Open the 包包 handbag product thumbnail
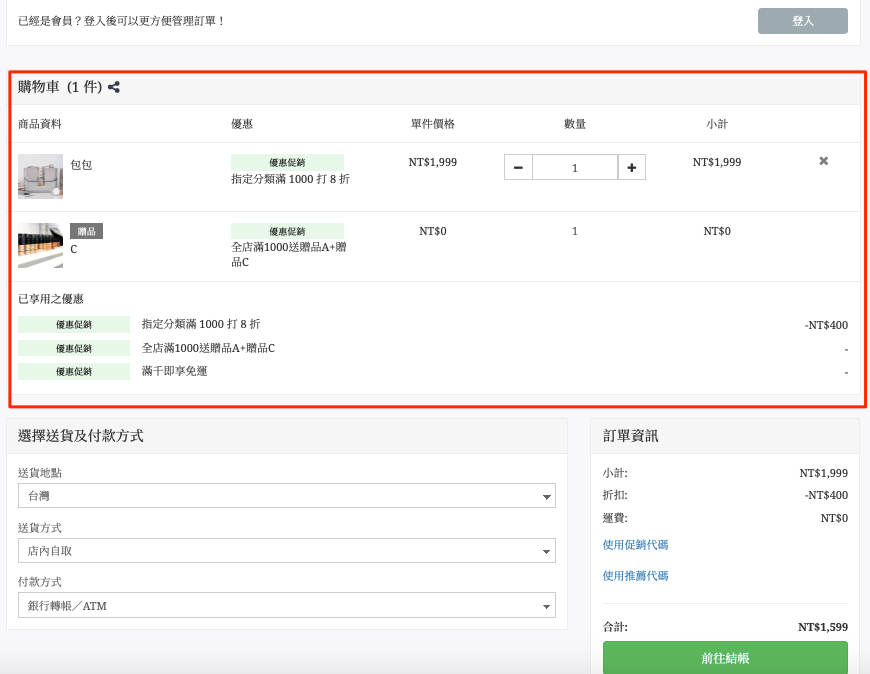 point(41,176)
